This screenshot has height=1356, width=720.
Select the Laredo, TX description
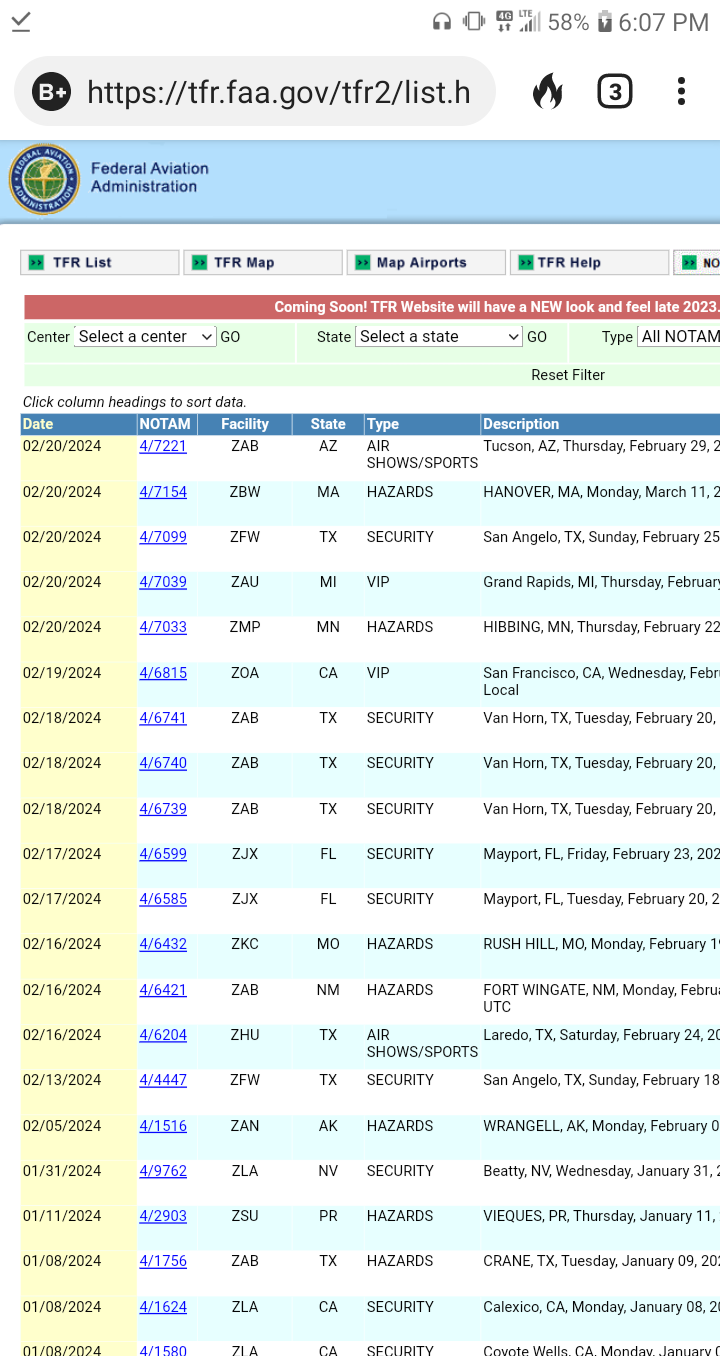[601, 1035]
